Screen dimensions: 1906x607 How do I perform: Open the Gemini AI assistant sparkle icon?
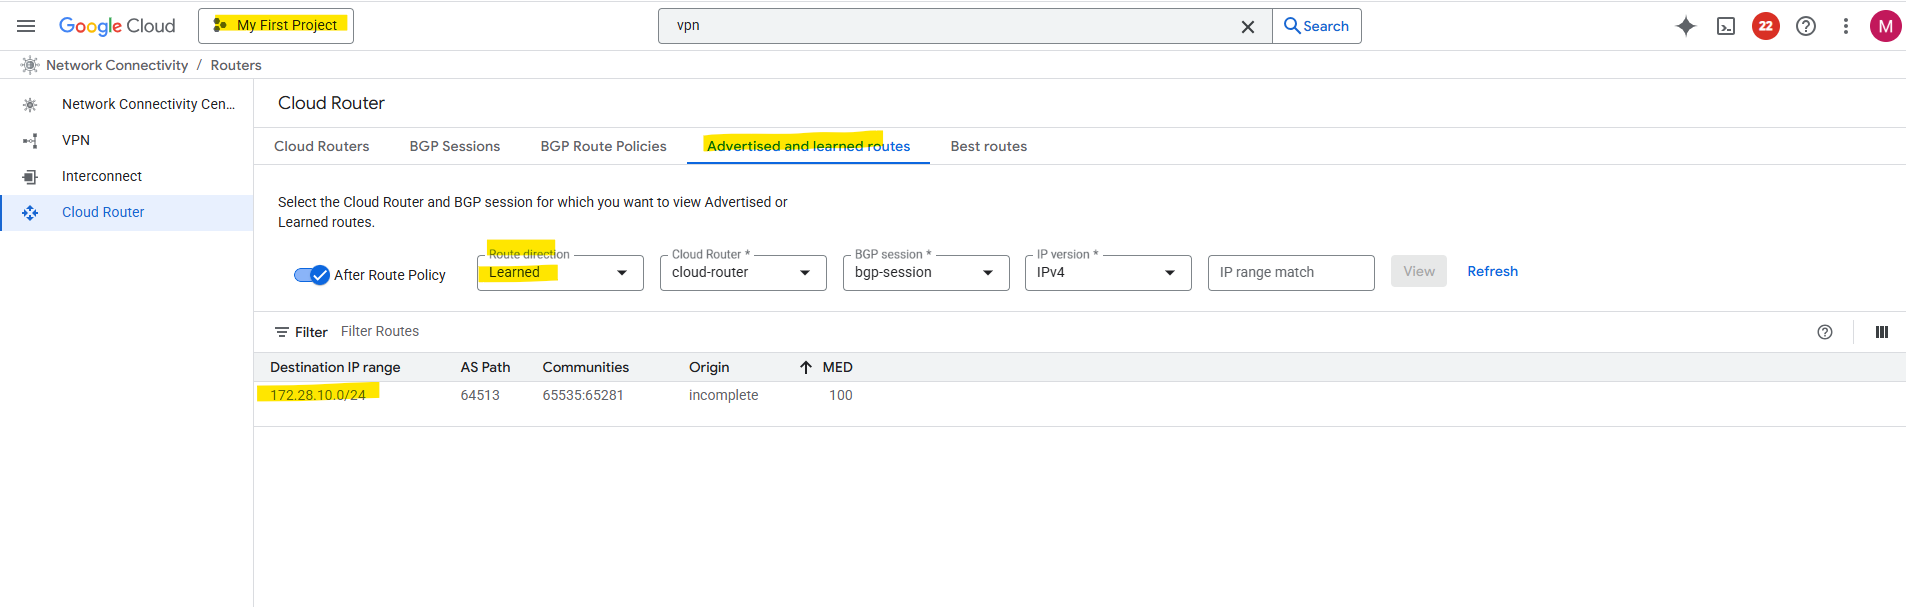coord(1686,26)
